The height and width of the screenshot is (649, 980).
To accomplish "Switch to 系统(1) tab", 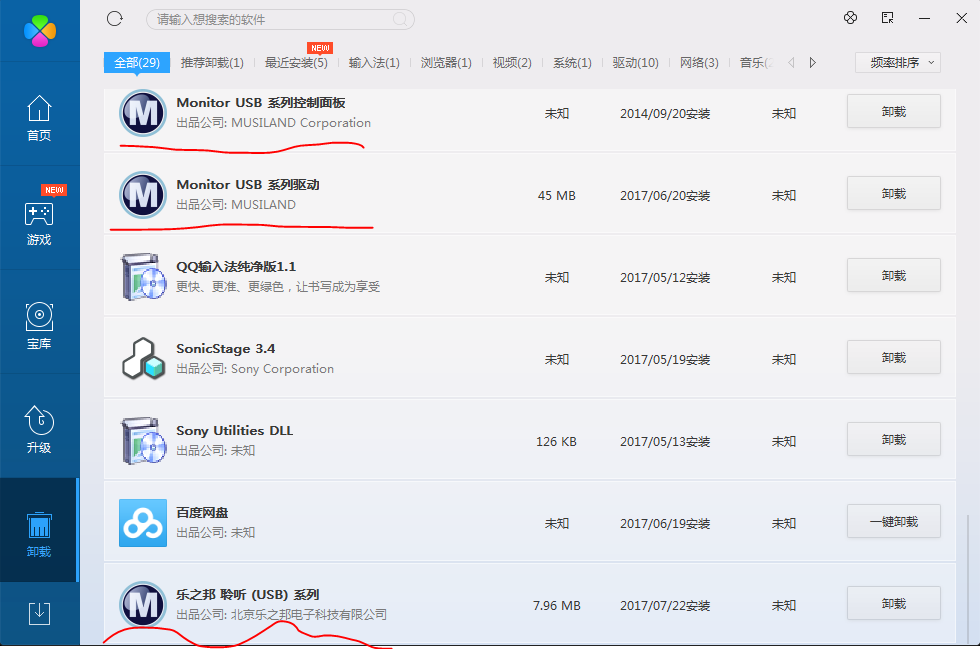I will 572,63.
